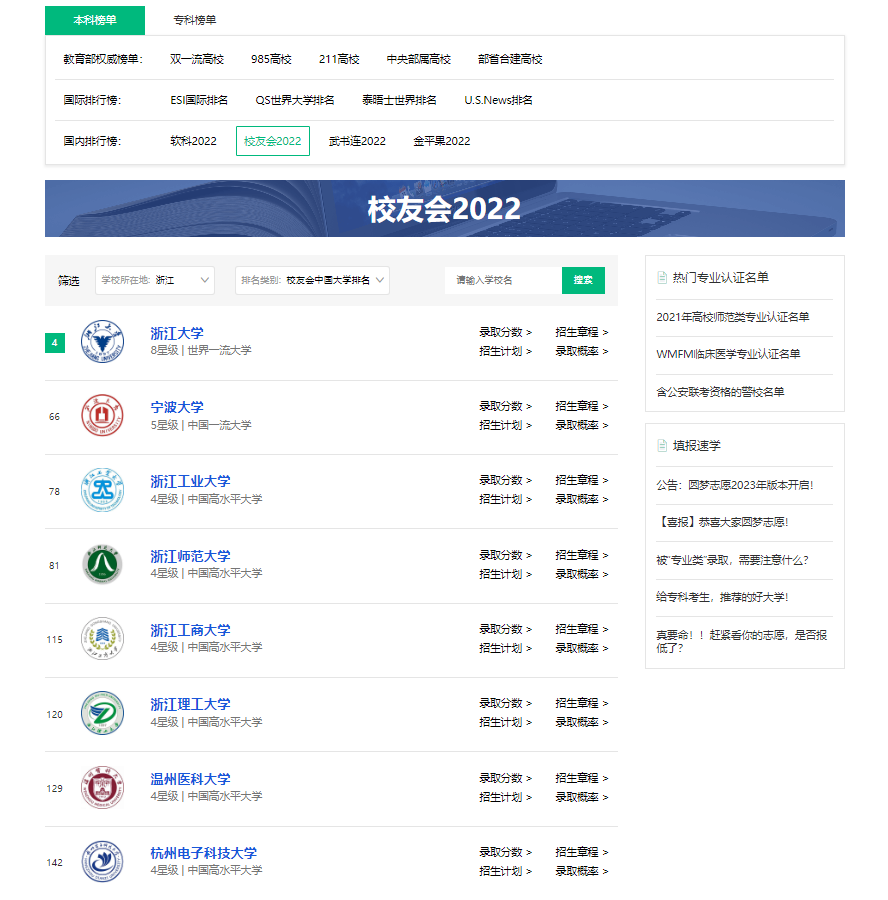Open the 温州医科大学 school name link
Viewport: 888px width, 900px height.
click(191, 779)
